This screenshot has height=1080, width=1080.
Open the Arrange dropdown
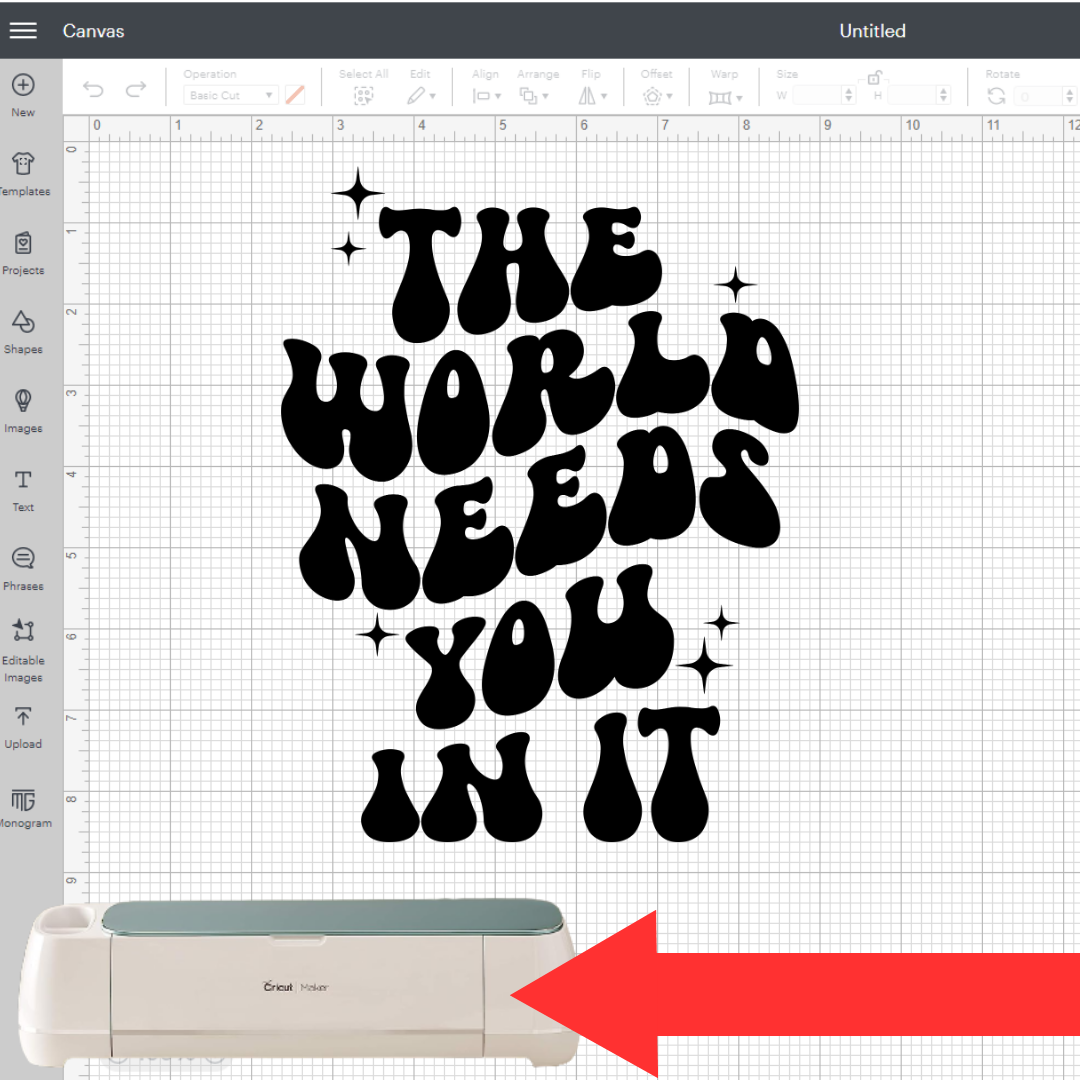coord(534,96)
